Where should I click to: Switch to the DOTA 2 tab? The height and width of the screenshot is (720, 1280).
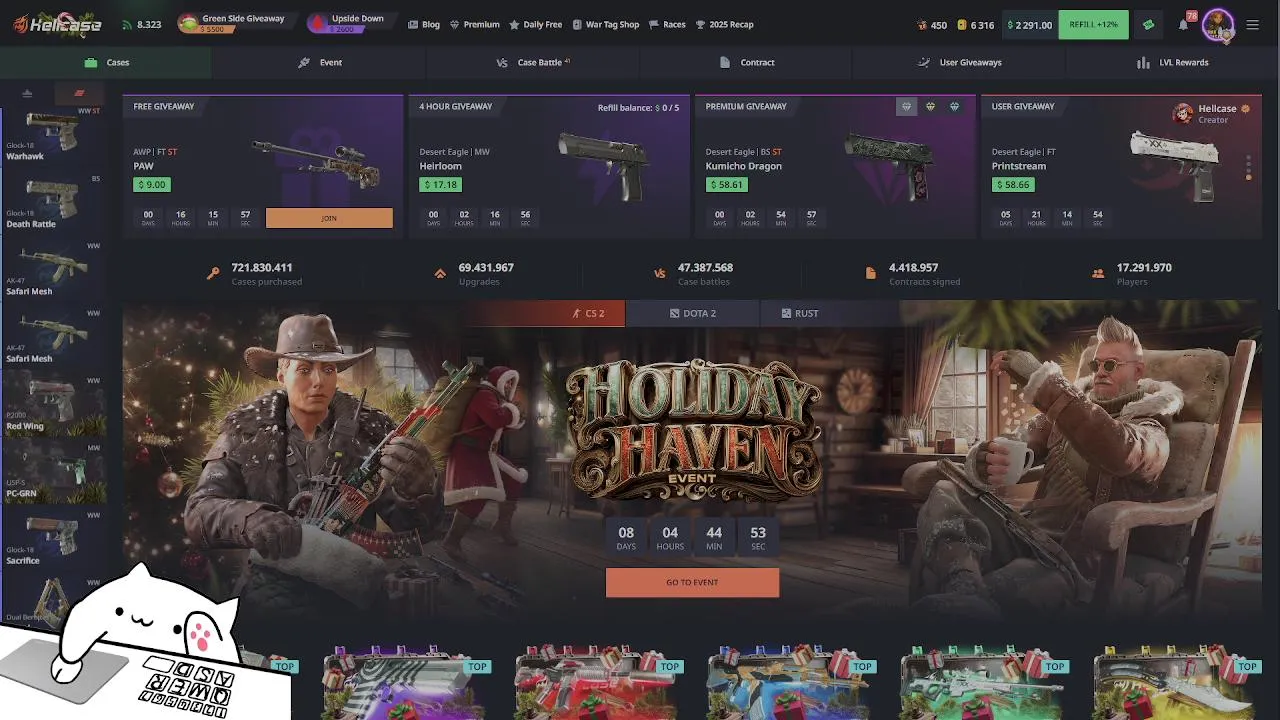tap(692, 313)
